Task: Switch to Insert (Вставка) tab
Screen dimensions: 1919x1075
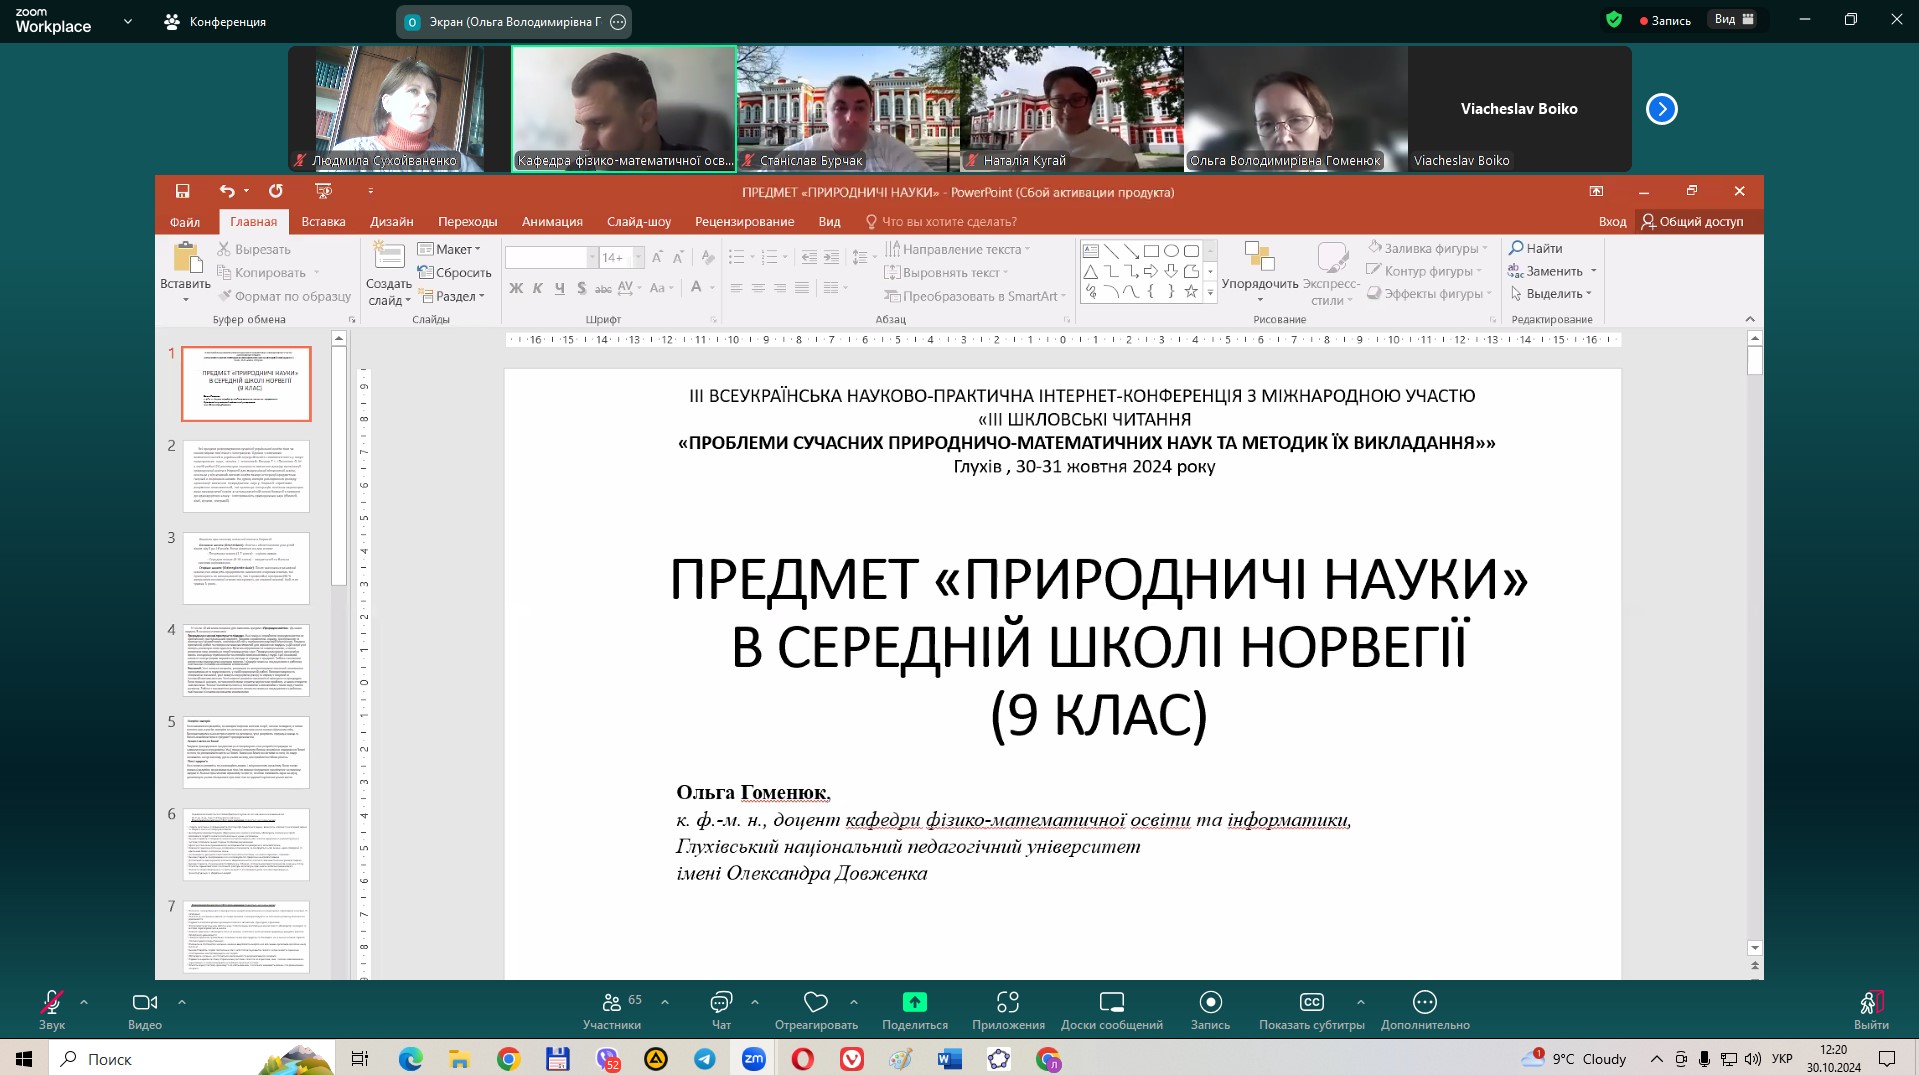Action: tap(323, 222)
